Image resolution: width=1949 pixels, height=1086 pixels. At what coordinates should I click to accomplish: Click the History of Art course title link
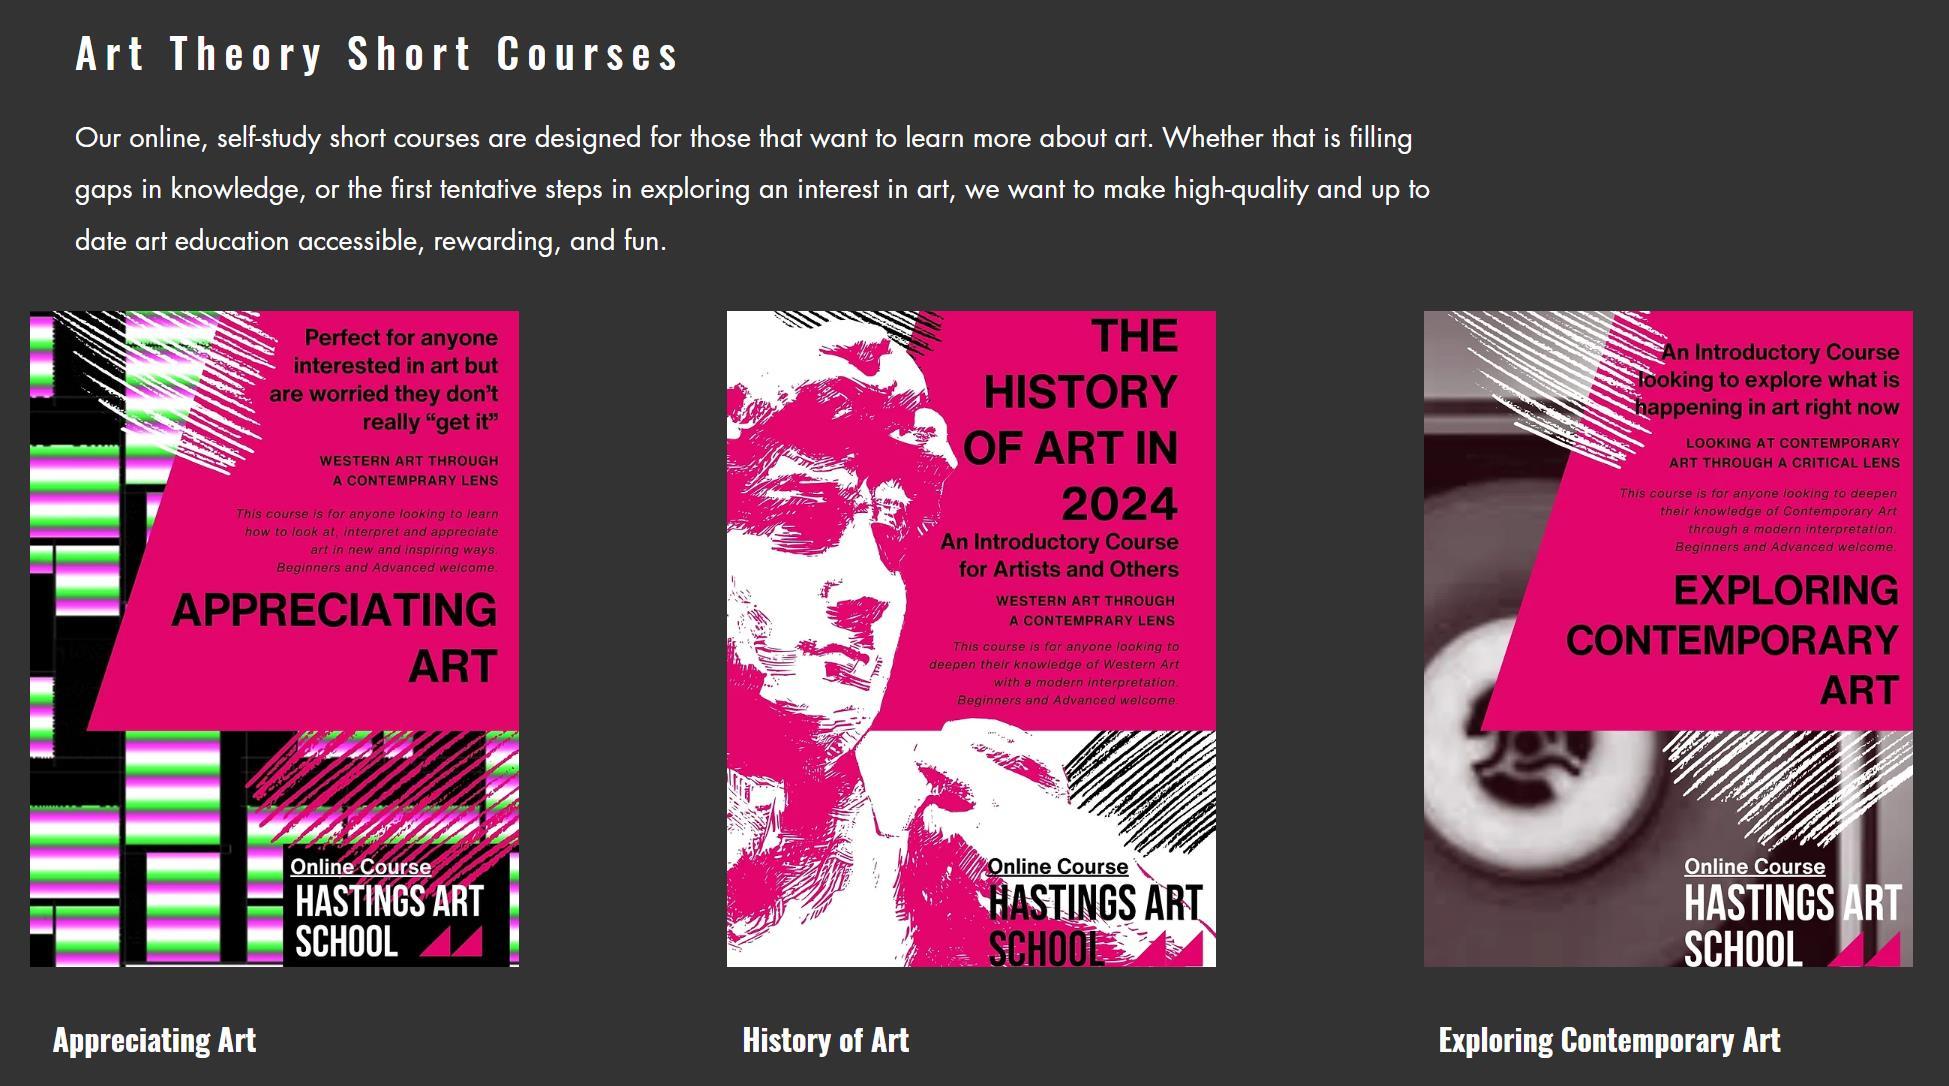[825, 1040]
